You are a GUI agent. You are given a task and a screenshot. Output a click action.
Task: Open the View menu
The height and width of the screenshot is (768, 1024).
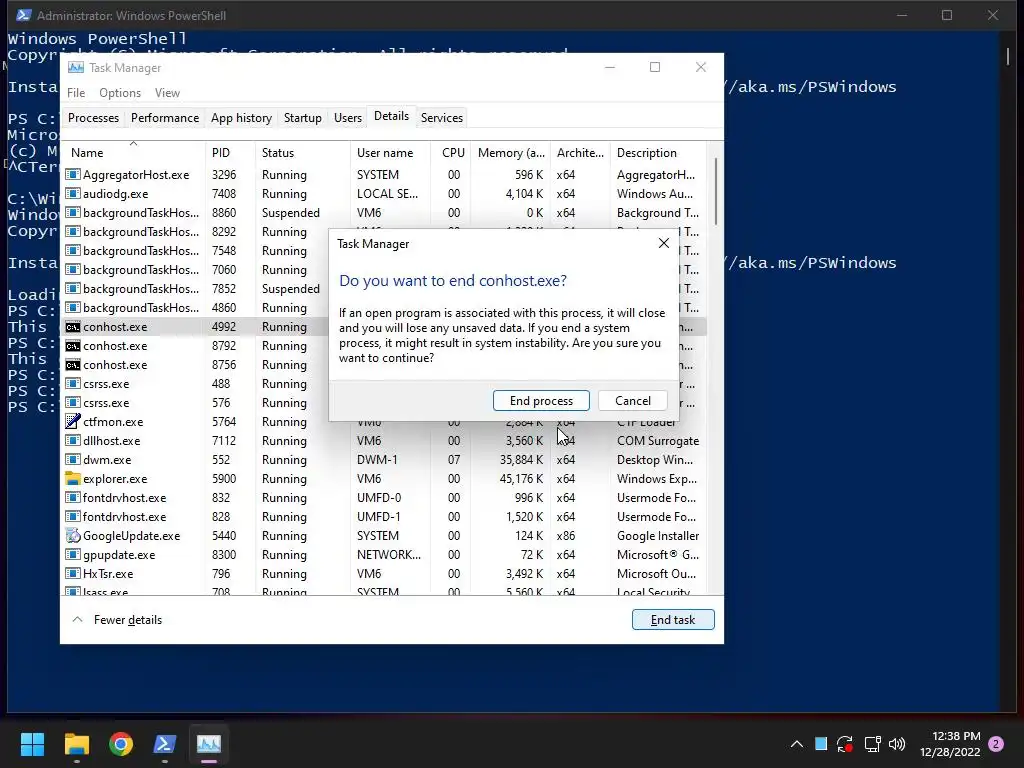(167, 93)
